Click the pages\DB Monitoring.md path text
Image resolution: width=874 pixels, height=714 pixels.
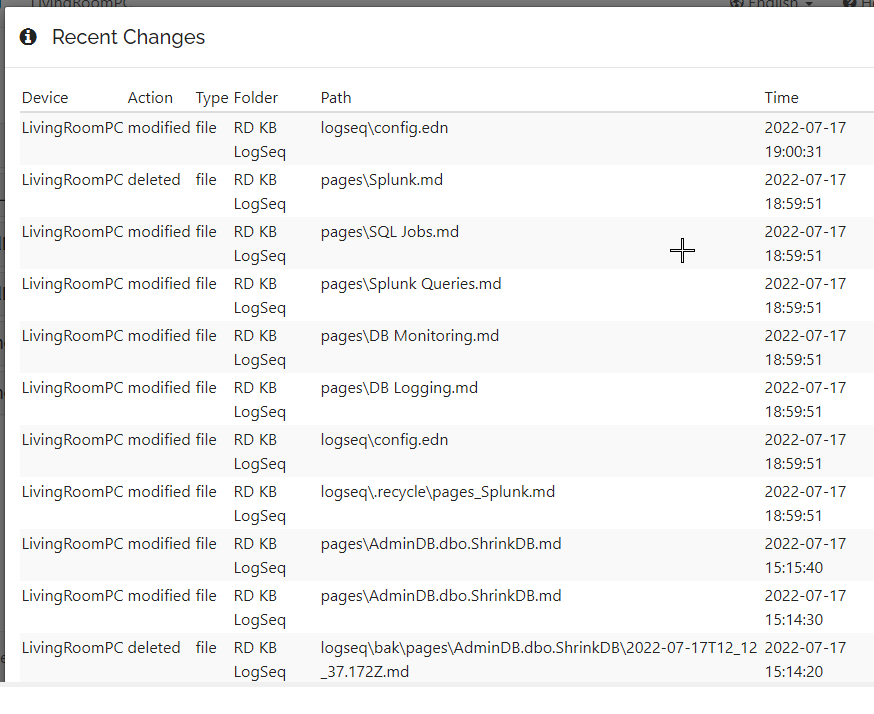[x=409, y=335]
